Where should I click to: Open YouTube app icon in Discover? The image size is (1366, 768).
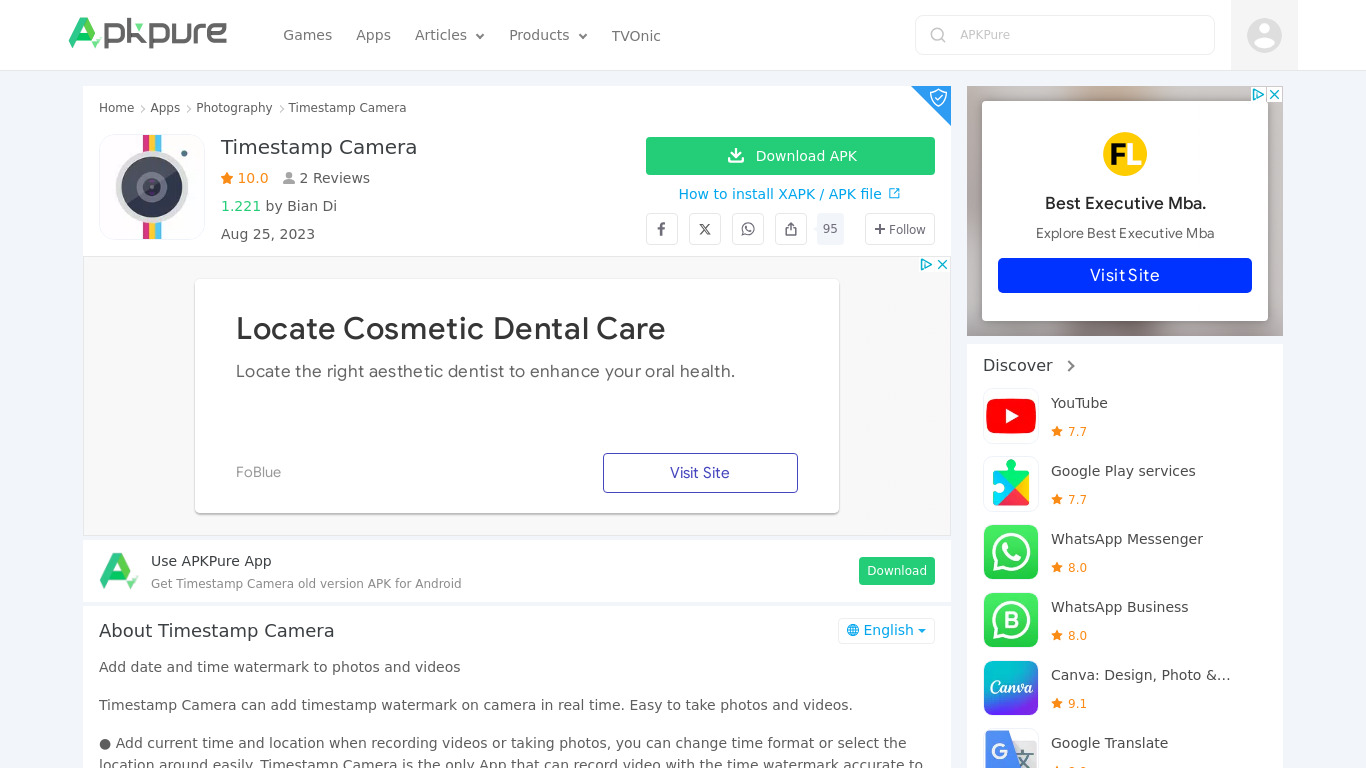pyautogui.click(x=1011, y=416)
